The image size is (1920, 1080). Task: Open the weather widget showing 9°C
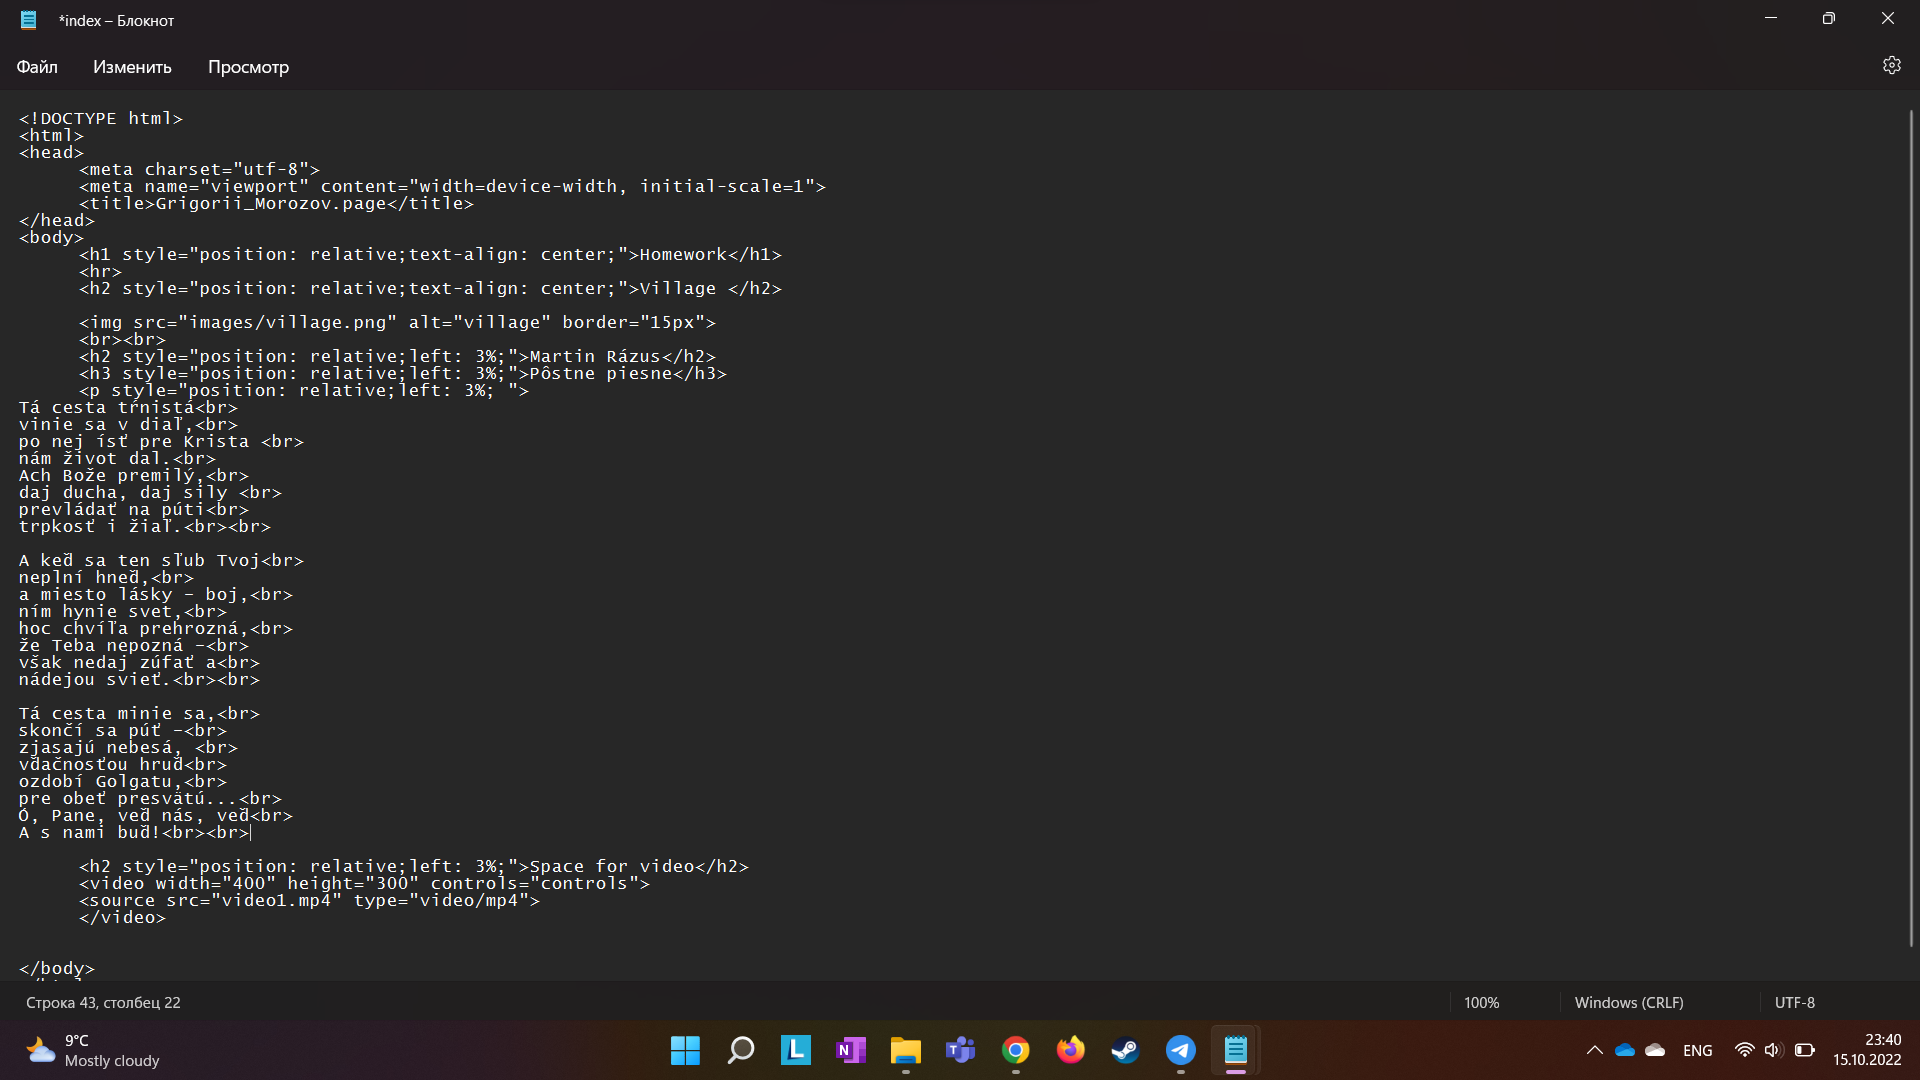[x=93, y=1050]
